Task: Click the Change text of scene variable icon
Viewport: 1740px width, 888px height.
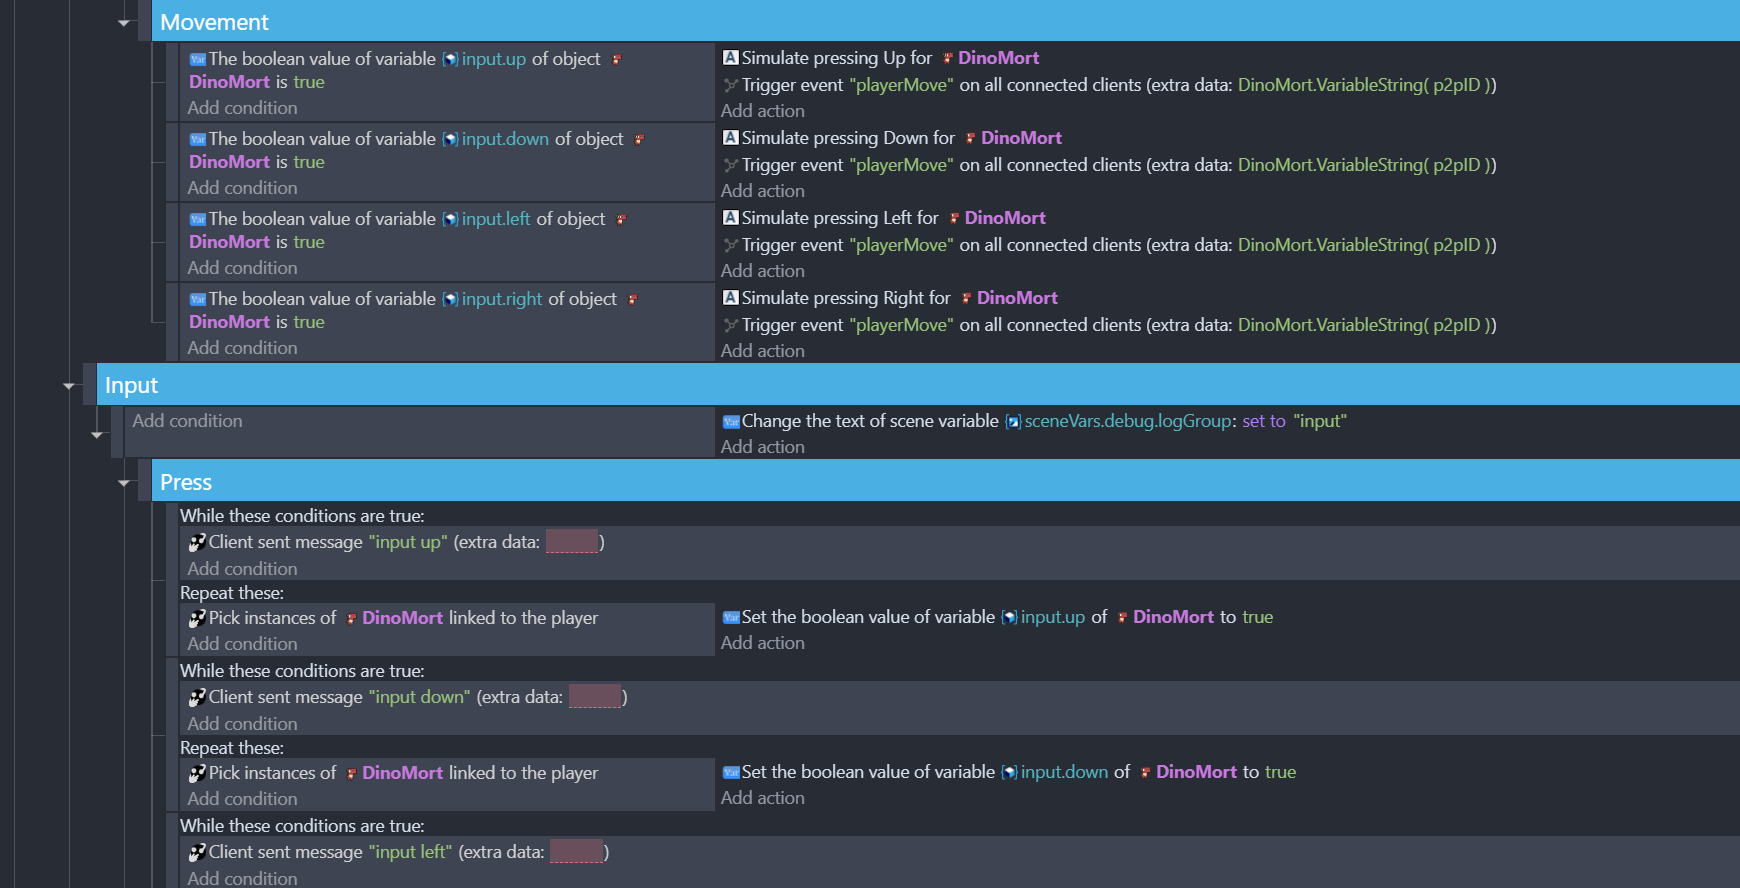Action: point(730,421)
